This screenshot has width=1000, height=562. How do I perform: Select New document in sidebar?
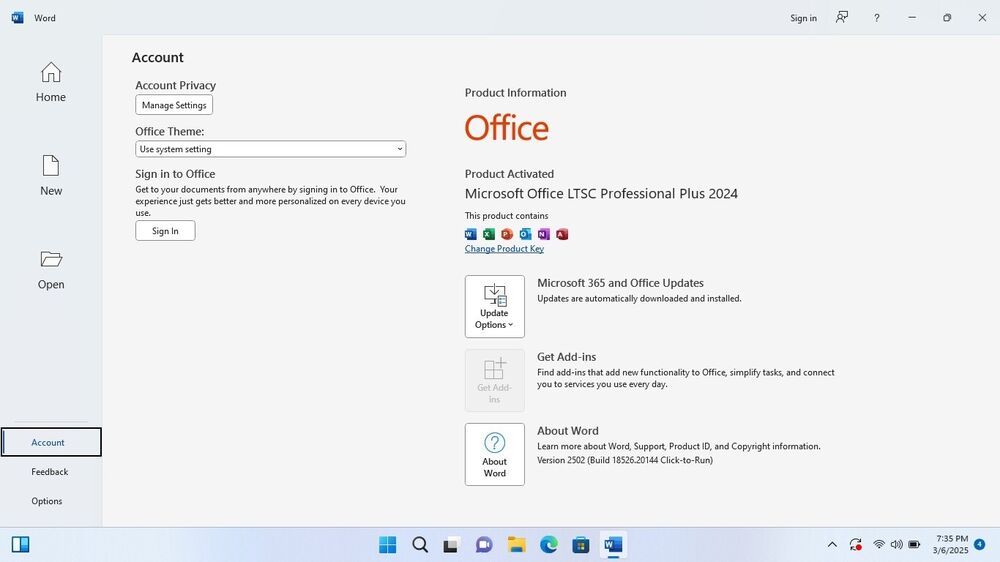[x=50, y=175]
